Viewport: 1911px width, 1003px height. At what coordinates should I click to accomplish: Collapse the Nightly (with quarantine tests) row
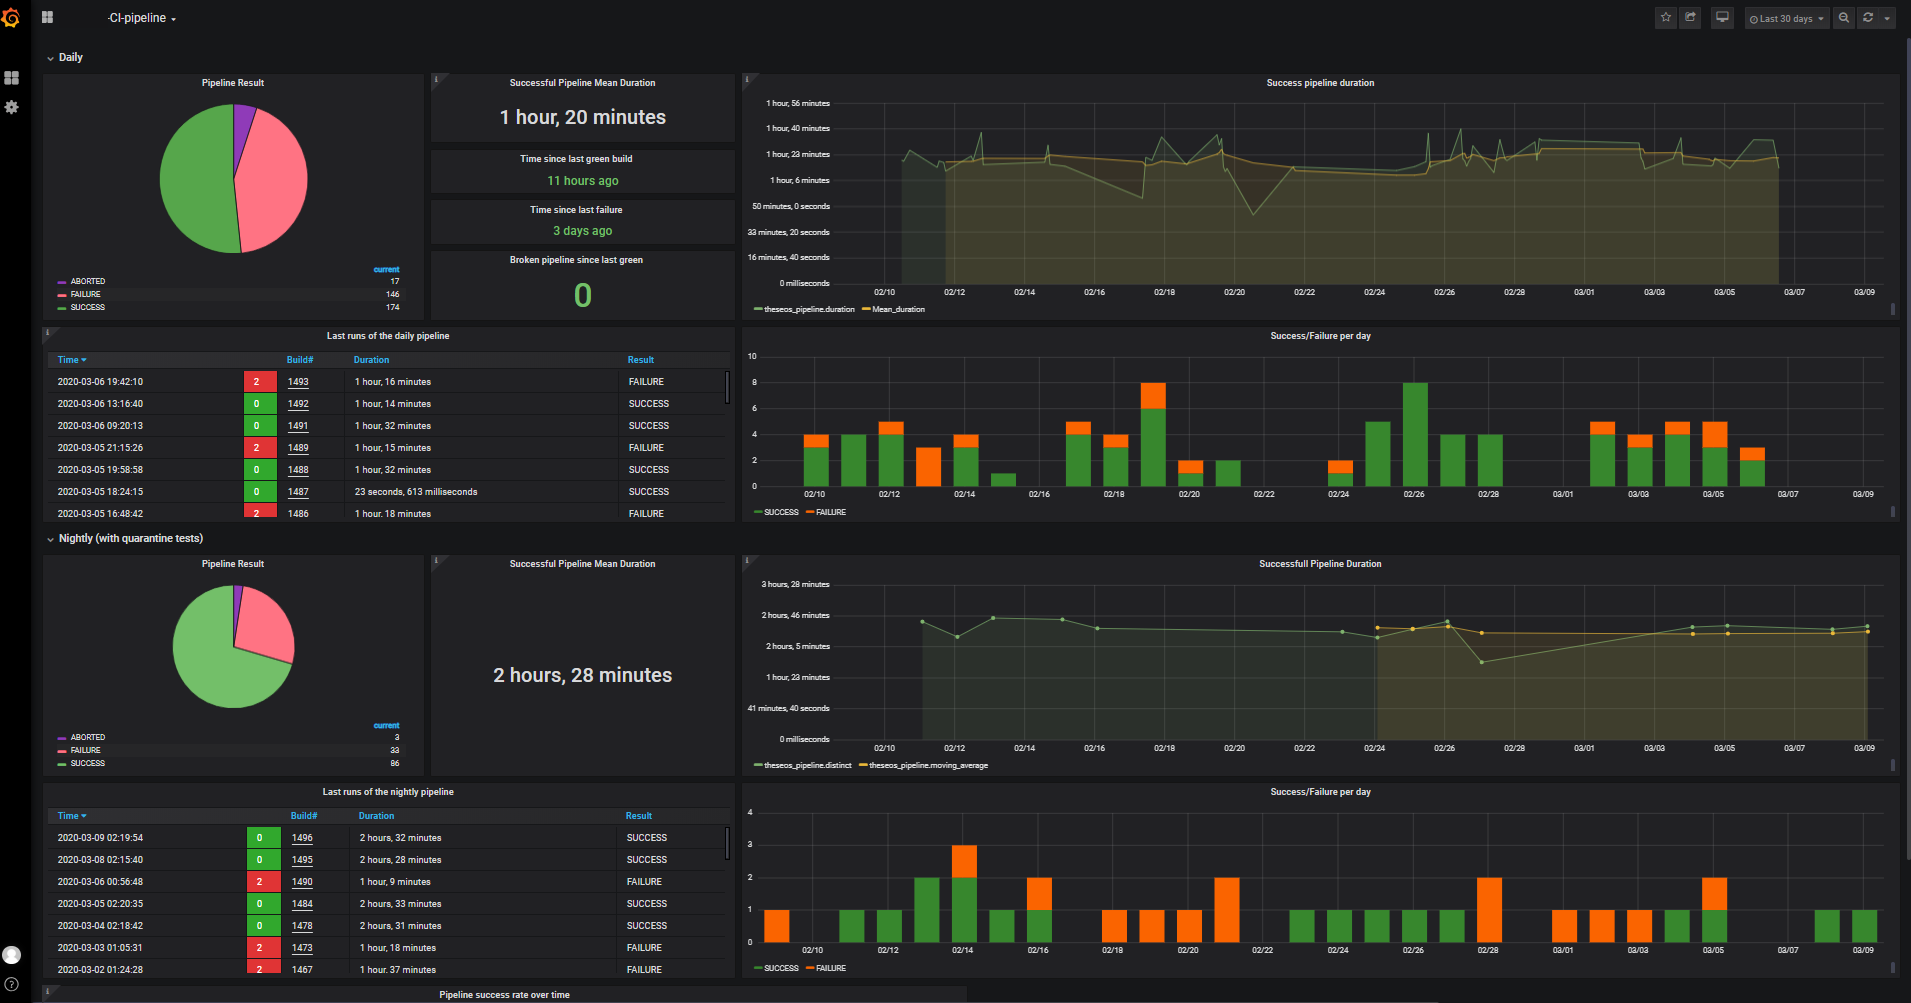tap(125, 538)
